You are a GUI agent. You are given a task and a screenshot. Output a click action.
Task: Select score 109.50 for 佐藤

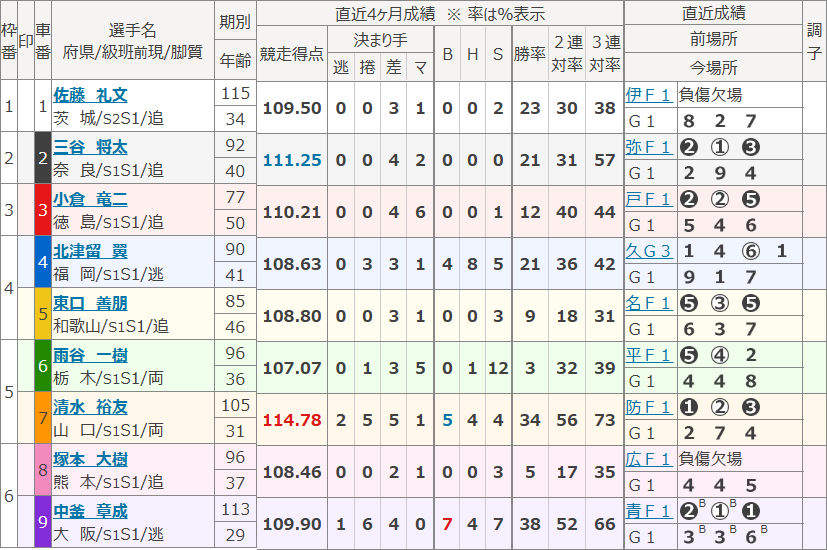(292, 108)
